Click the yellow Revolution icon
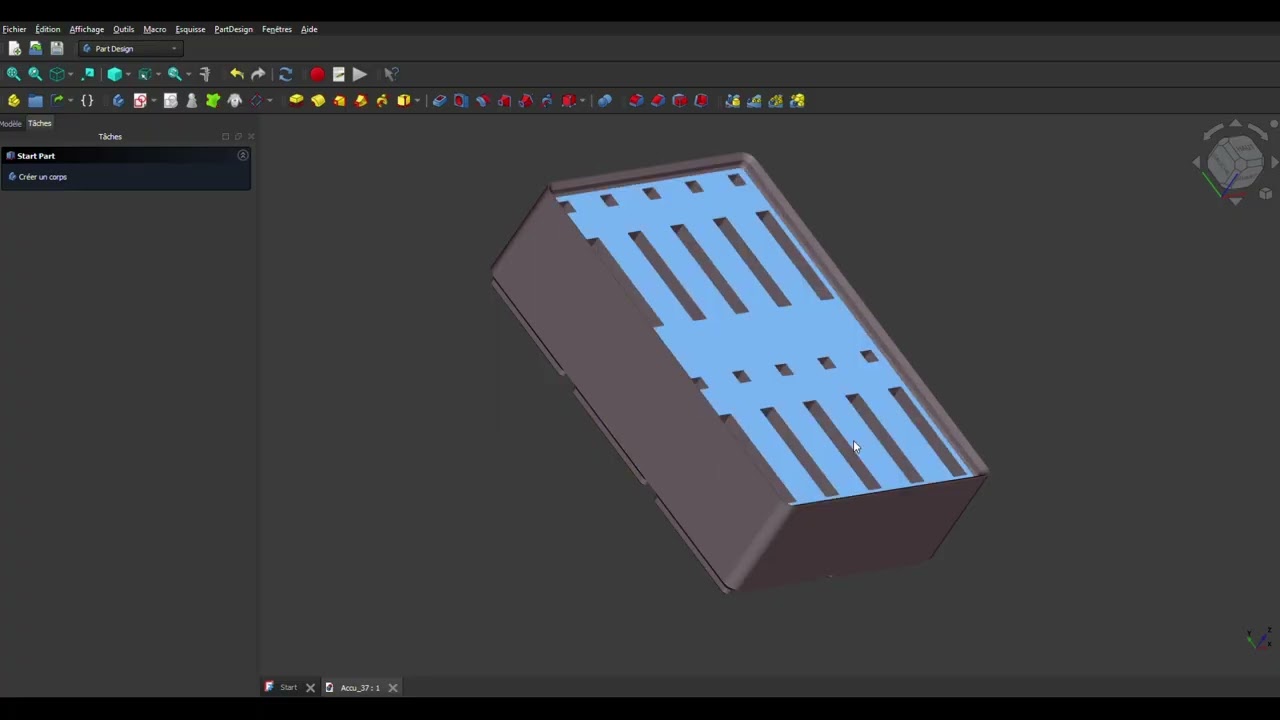This screenshot has height=720, width=1280. point(318,101)
